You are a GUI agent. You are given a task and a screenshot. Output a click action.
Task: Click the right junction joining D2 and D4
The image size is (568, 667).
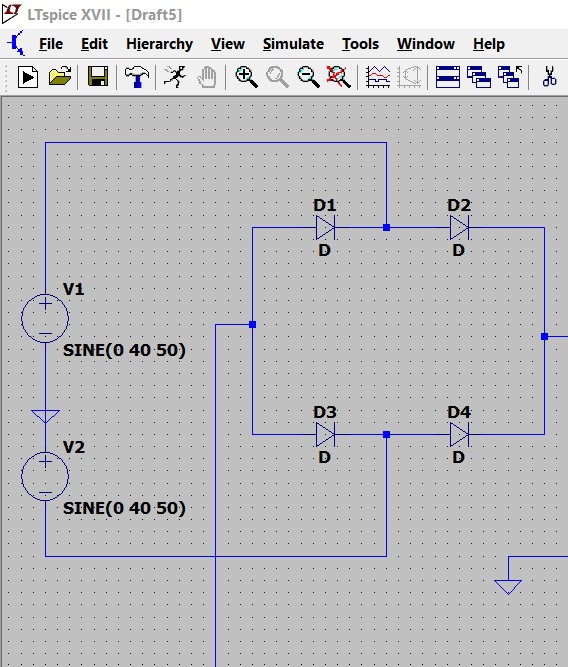(x=545, y=336)
